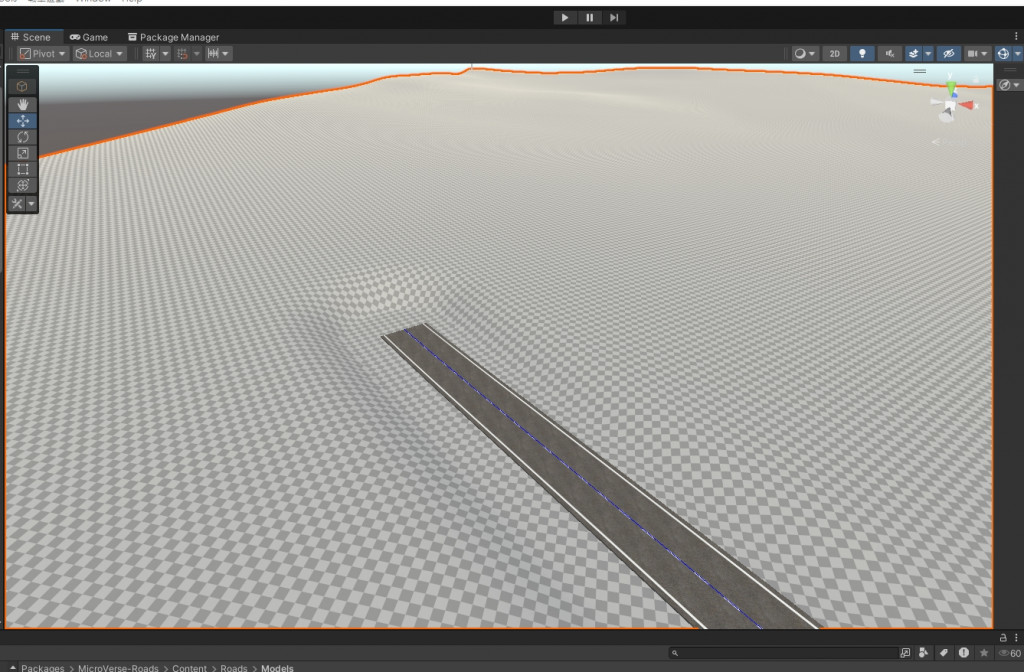Click Models in the breadcrumb path
This screenshot has height=672, width=1024.
pyautogui.click(x=278, y=668)
